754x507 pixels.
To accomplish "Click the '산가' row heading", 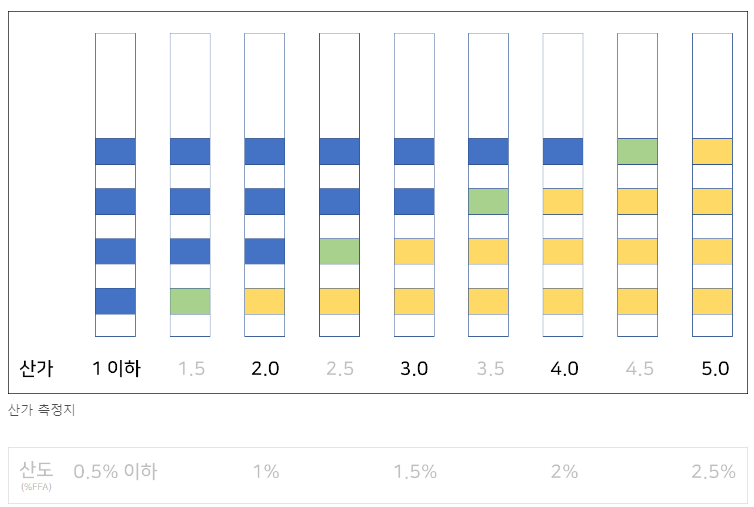I will tap(36, 369).
